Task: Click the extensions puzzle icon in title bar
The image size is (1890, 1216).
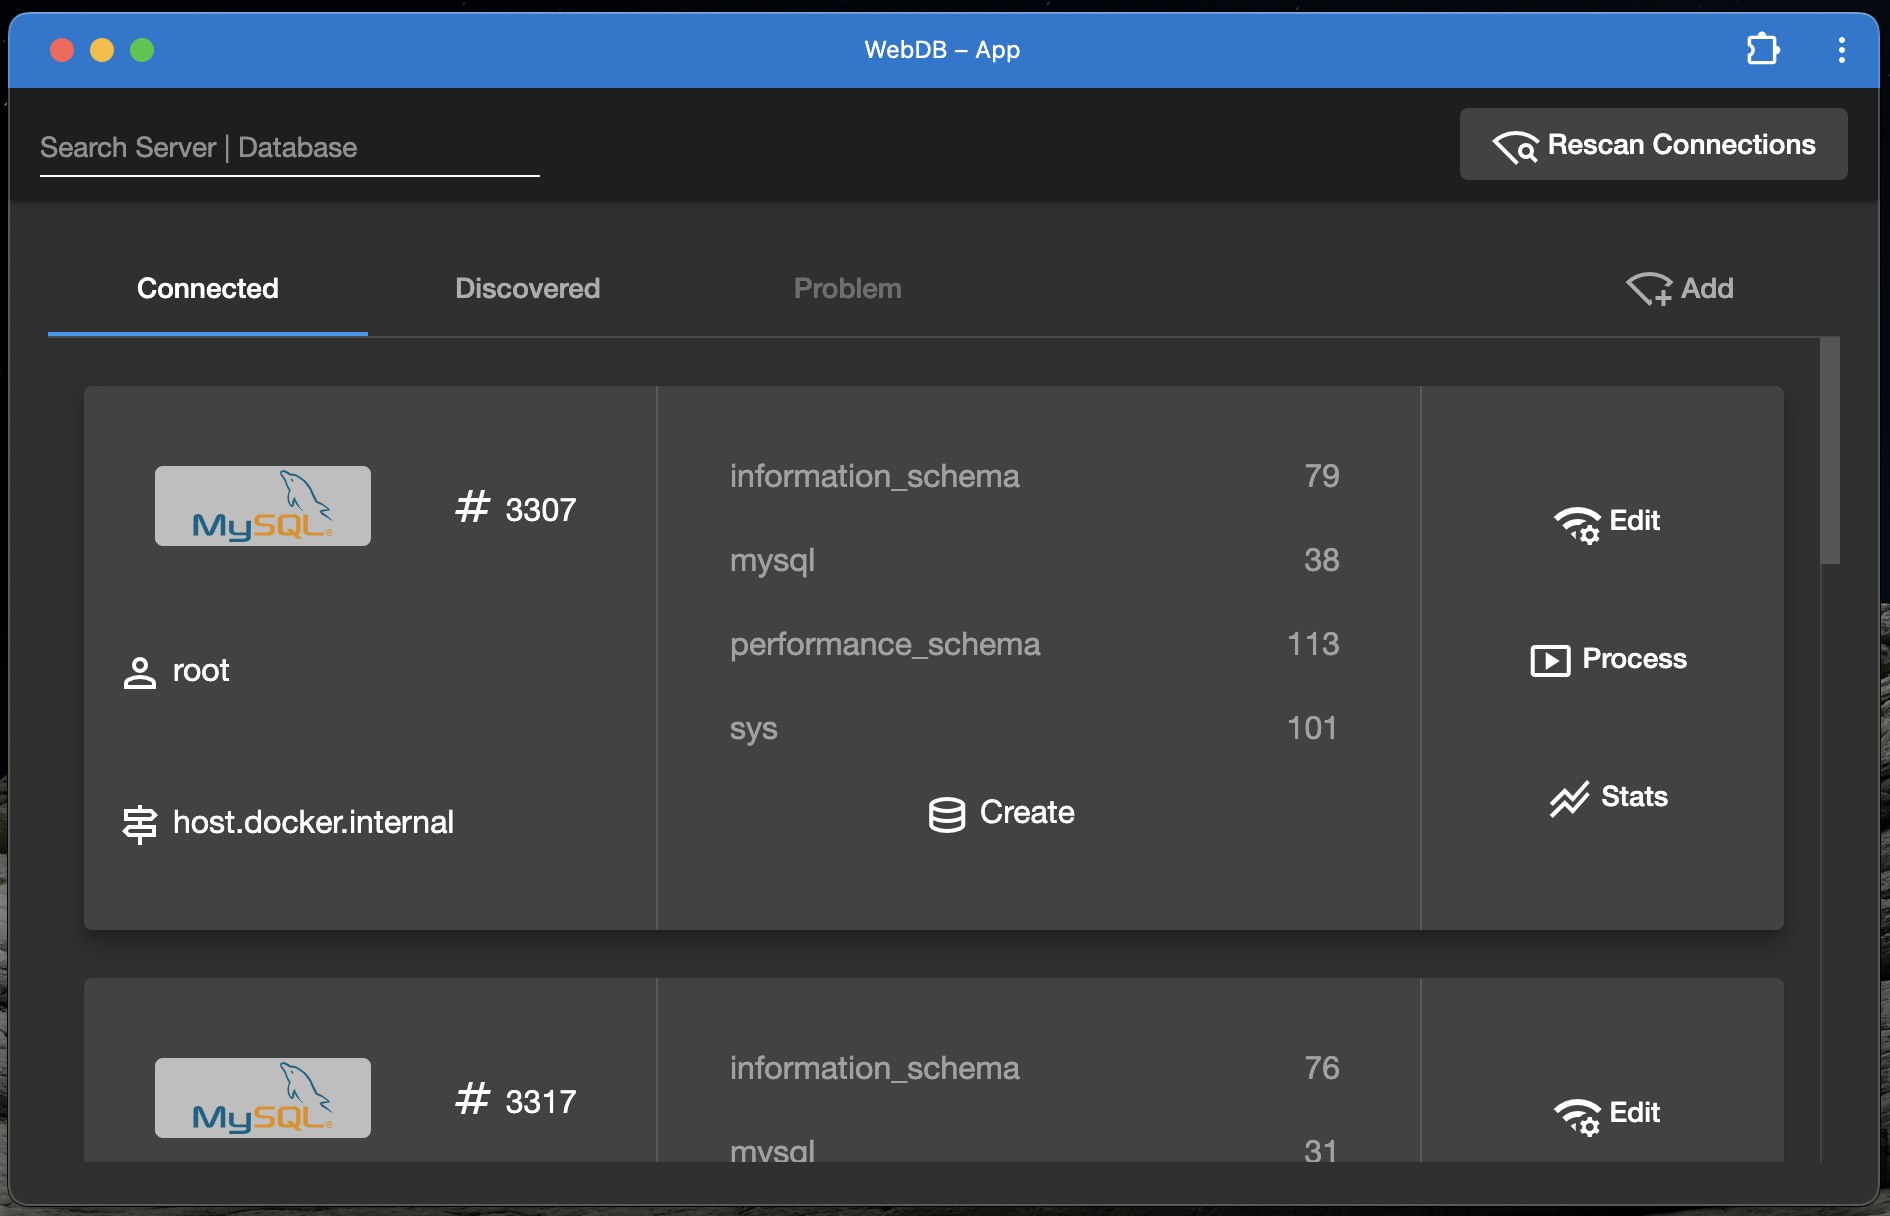Action: (x=1763, y=49)
